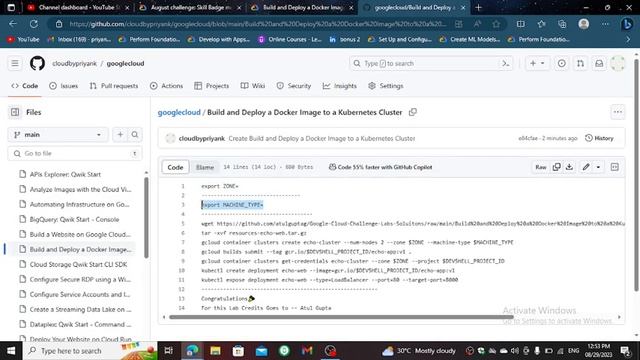The height and width of the screenshot is (360, 640).
Task: Edit this file with the pencil icon
Action: tap(586, 167)
